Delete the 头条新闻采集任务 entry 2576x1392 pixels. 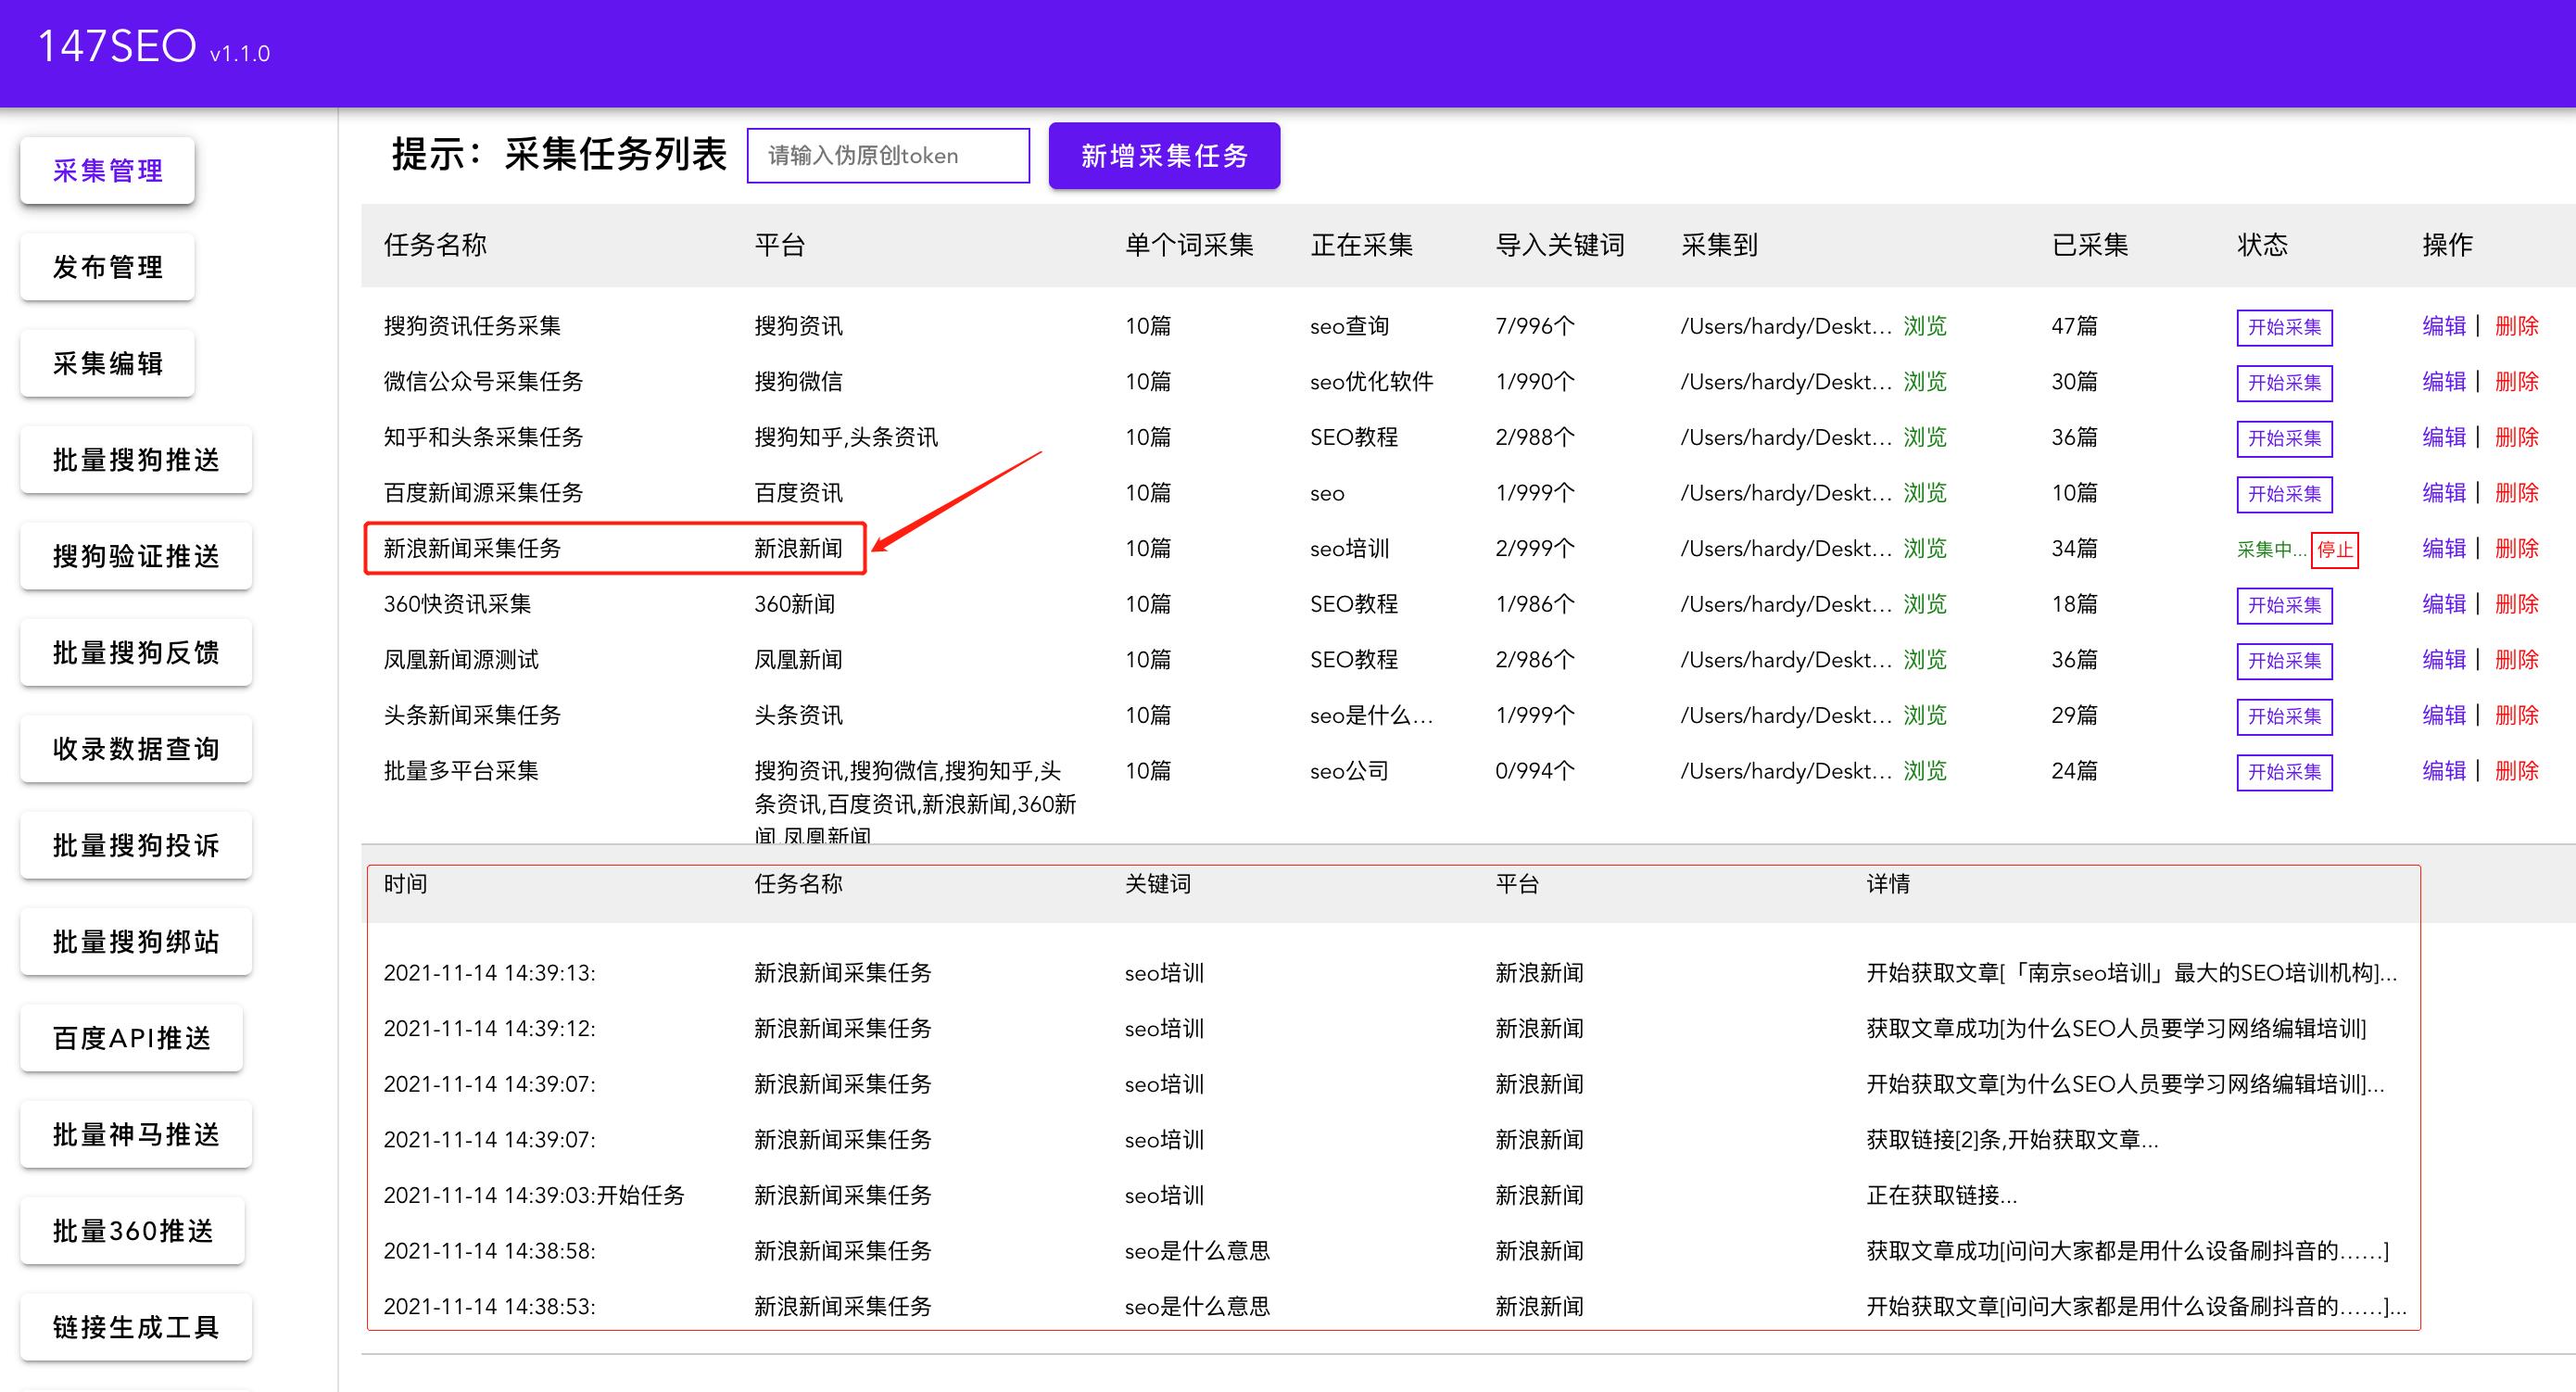point(2516,715)
